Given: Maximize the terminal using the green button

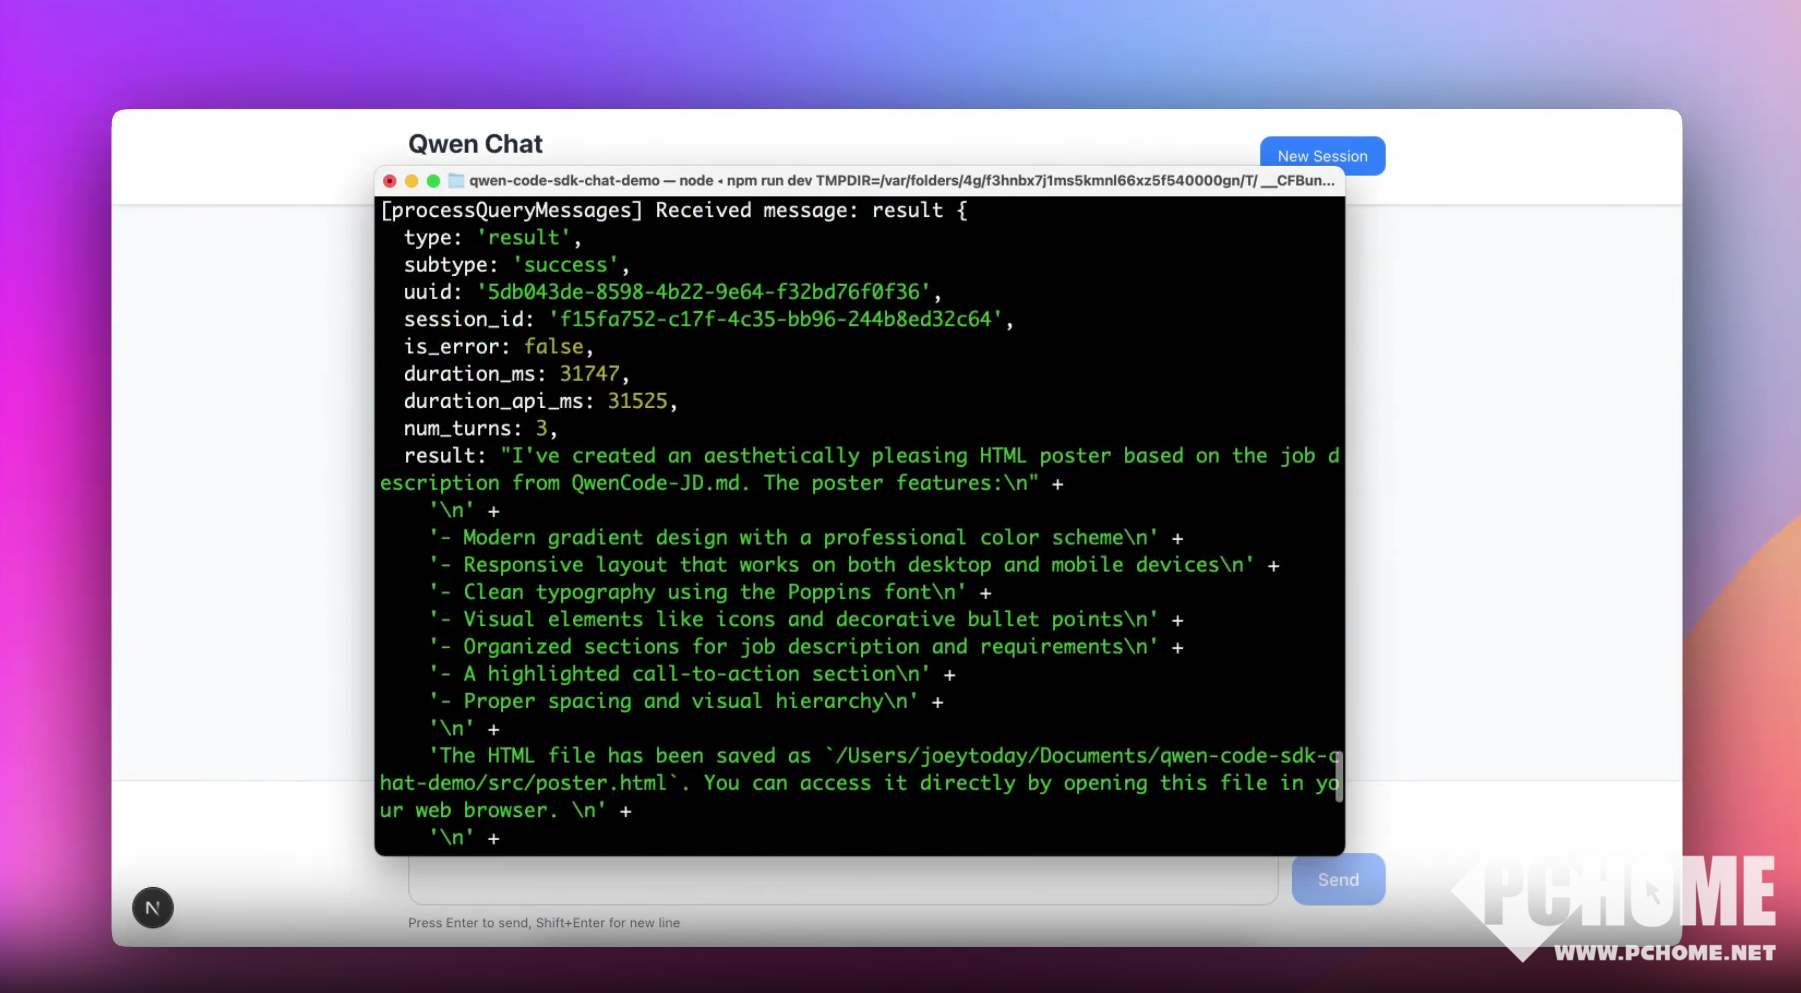Looking at the screenshot, I should pyautogui.click(x=433, y=181).
